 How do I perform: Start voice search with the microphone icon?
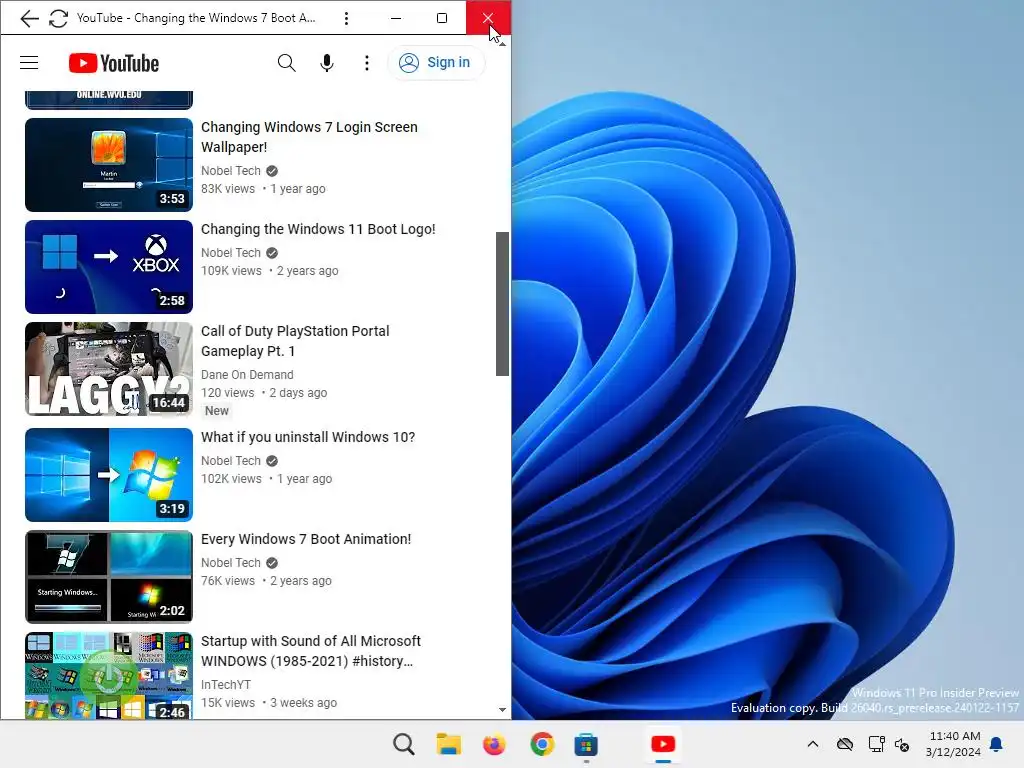pyautogui.click(x=327, y=63)
